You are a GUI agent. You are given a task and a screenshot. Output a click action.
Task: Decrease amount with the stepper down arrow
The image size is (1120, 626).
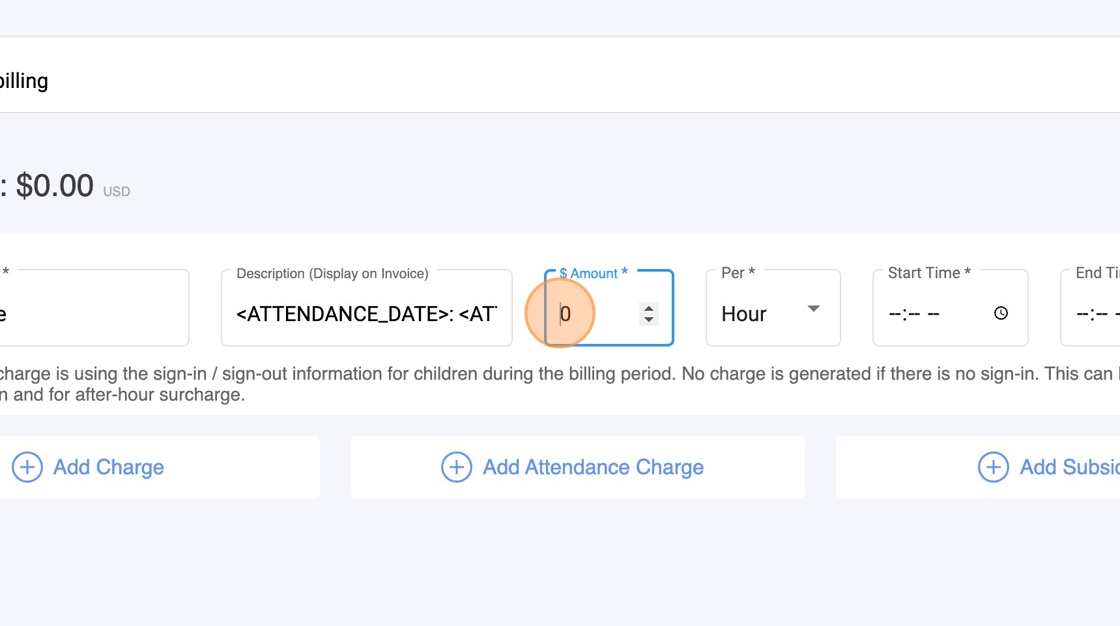click(x=649, y=319)
